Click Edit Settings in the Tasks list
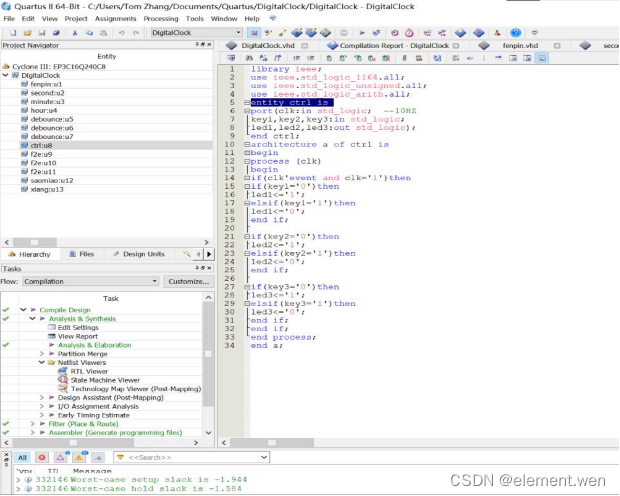 pyautogui.click(x=78, y=328)
